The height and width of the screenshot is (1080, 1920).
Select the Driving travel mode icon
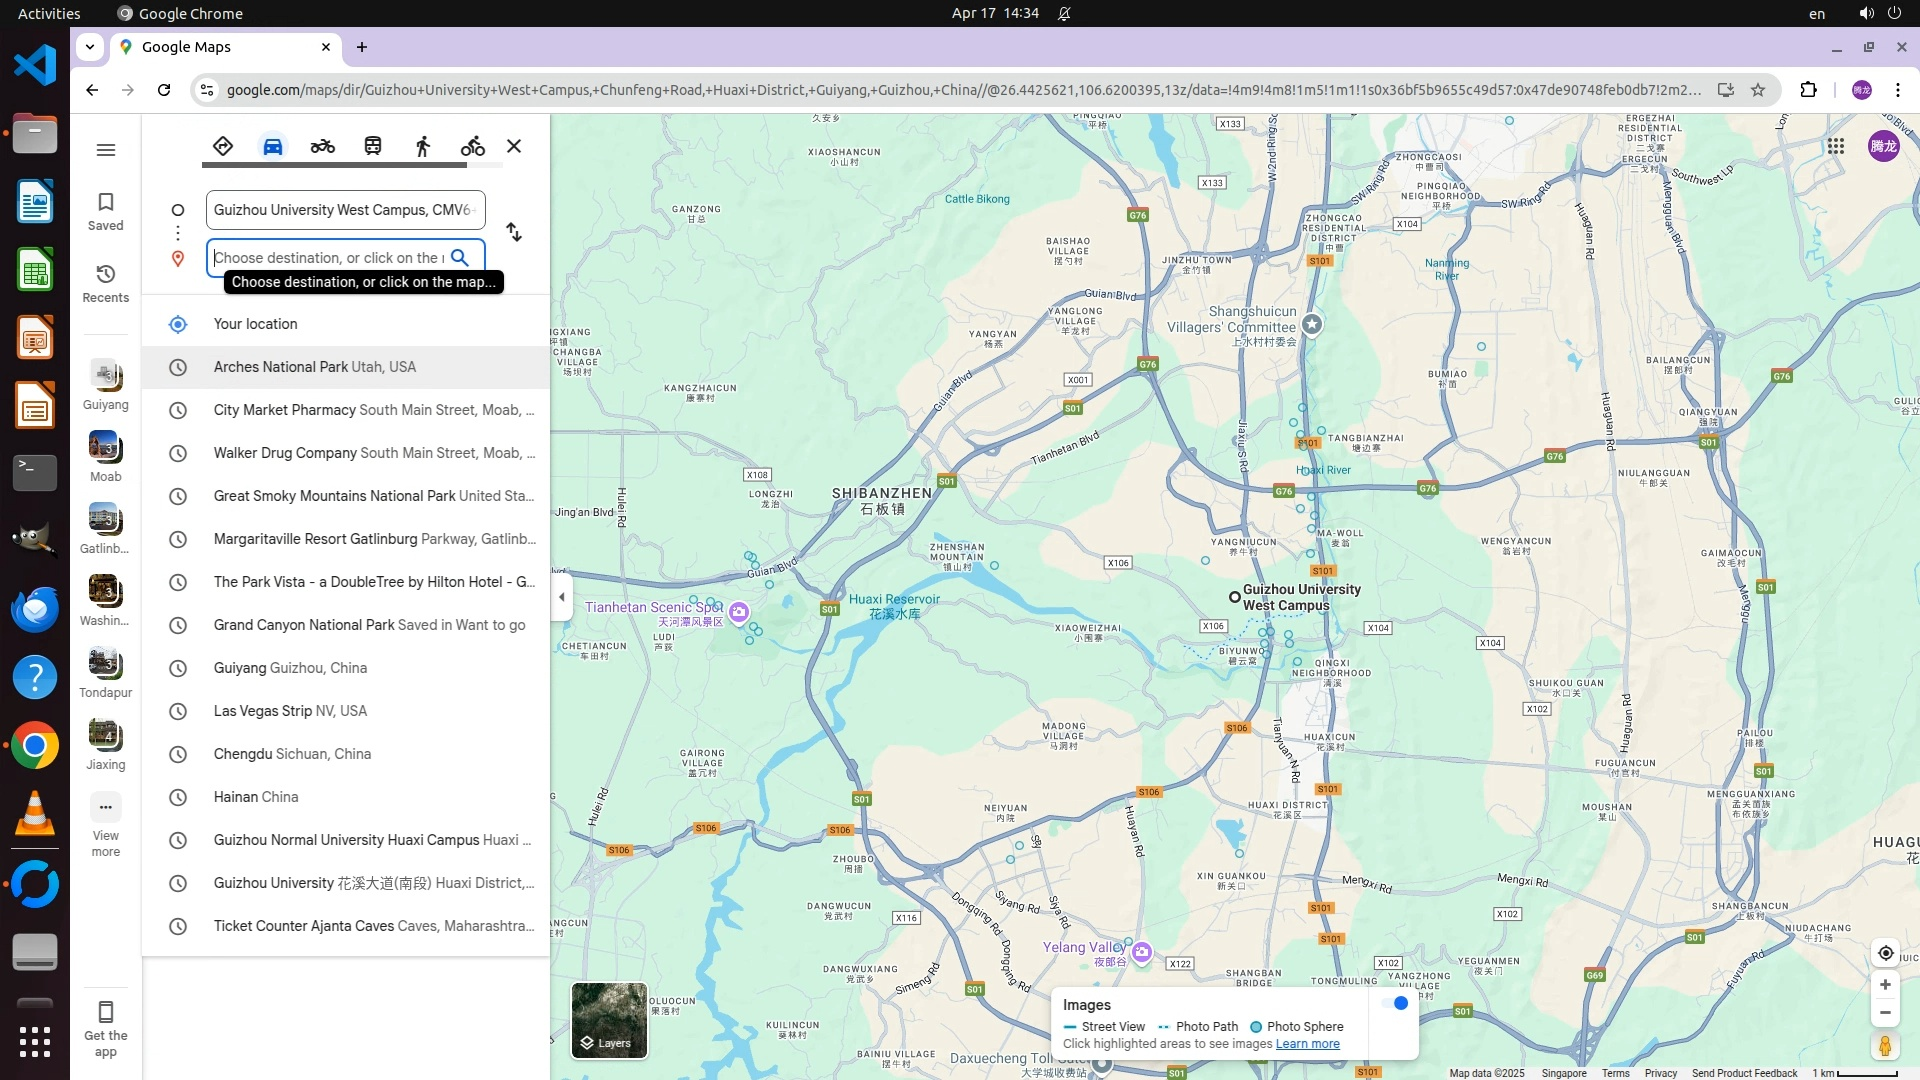[272, 146]
